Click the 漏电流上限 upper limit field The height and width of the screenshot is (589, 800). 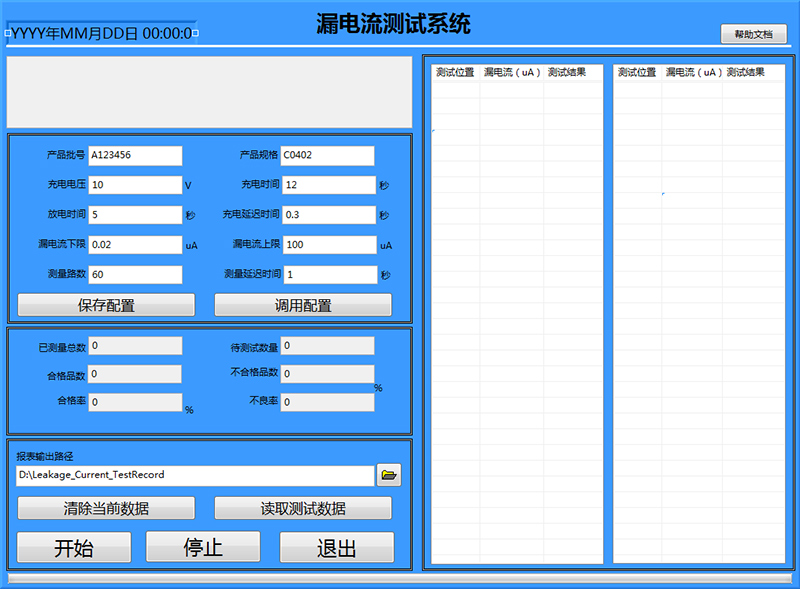[329, 244]
